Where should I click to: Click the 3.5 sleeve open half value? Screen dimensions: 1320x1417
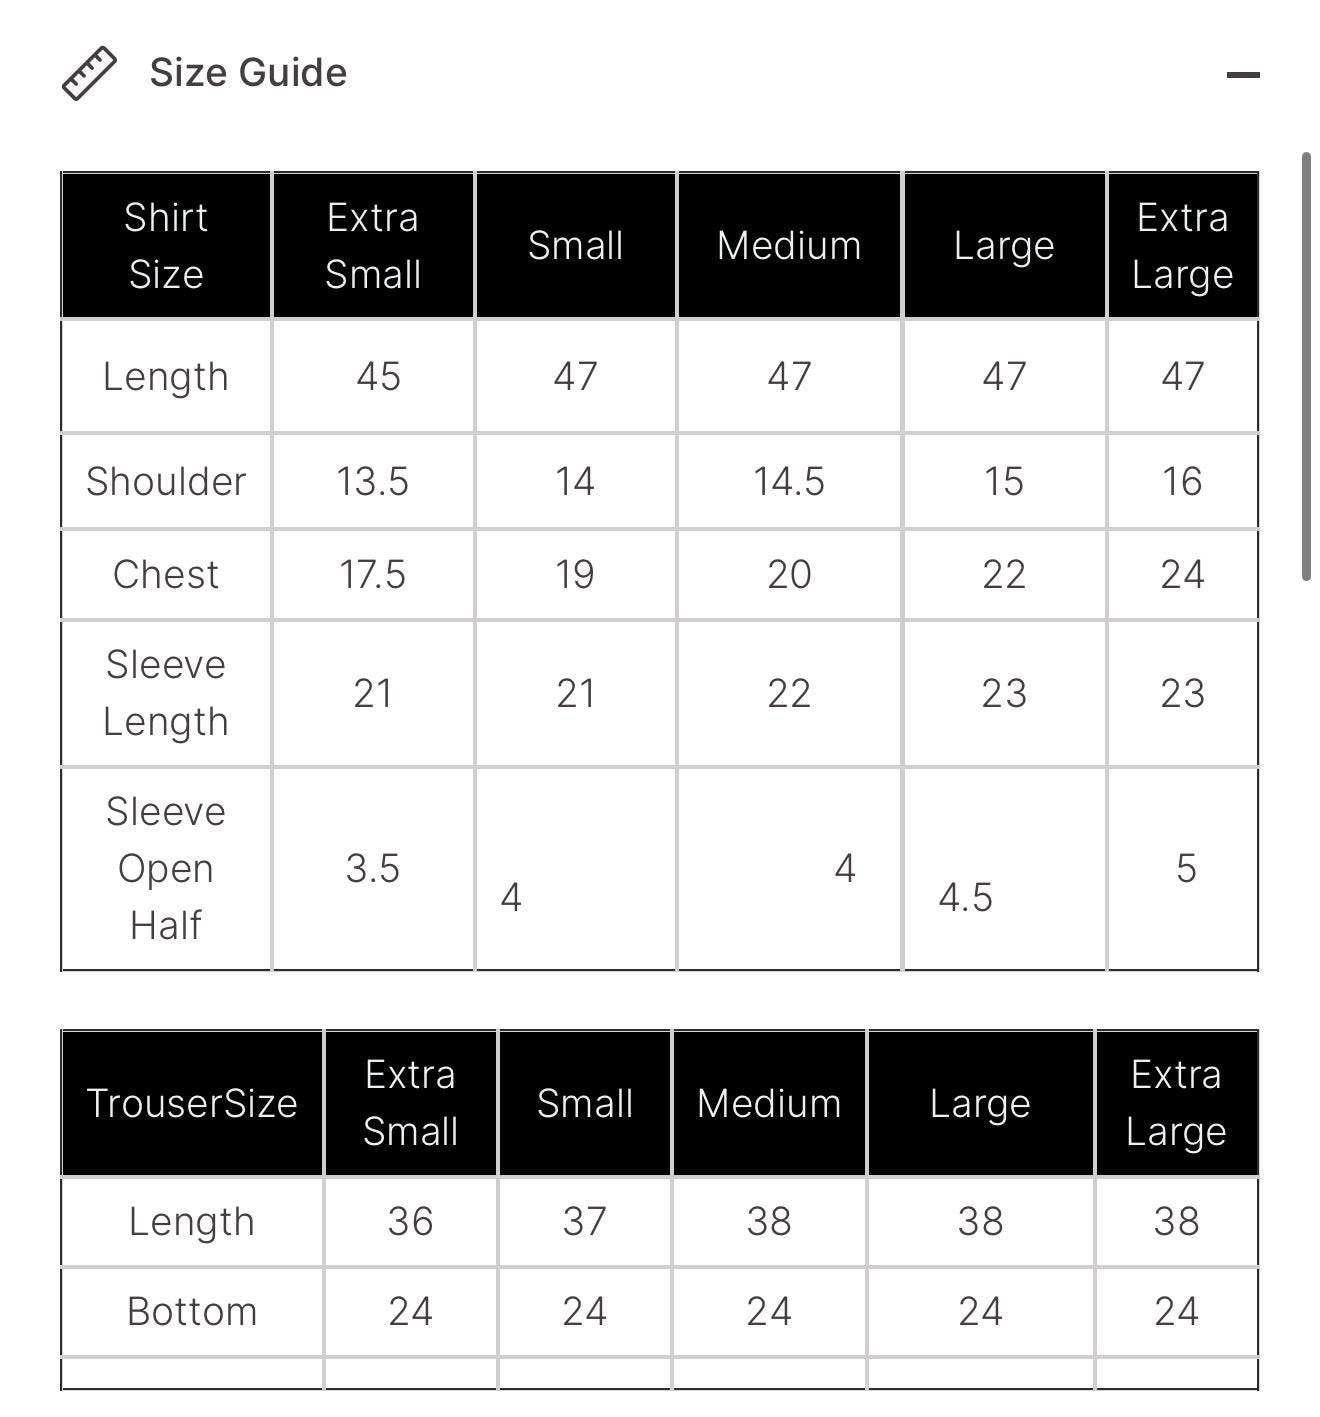373,868
